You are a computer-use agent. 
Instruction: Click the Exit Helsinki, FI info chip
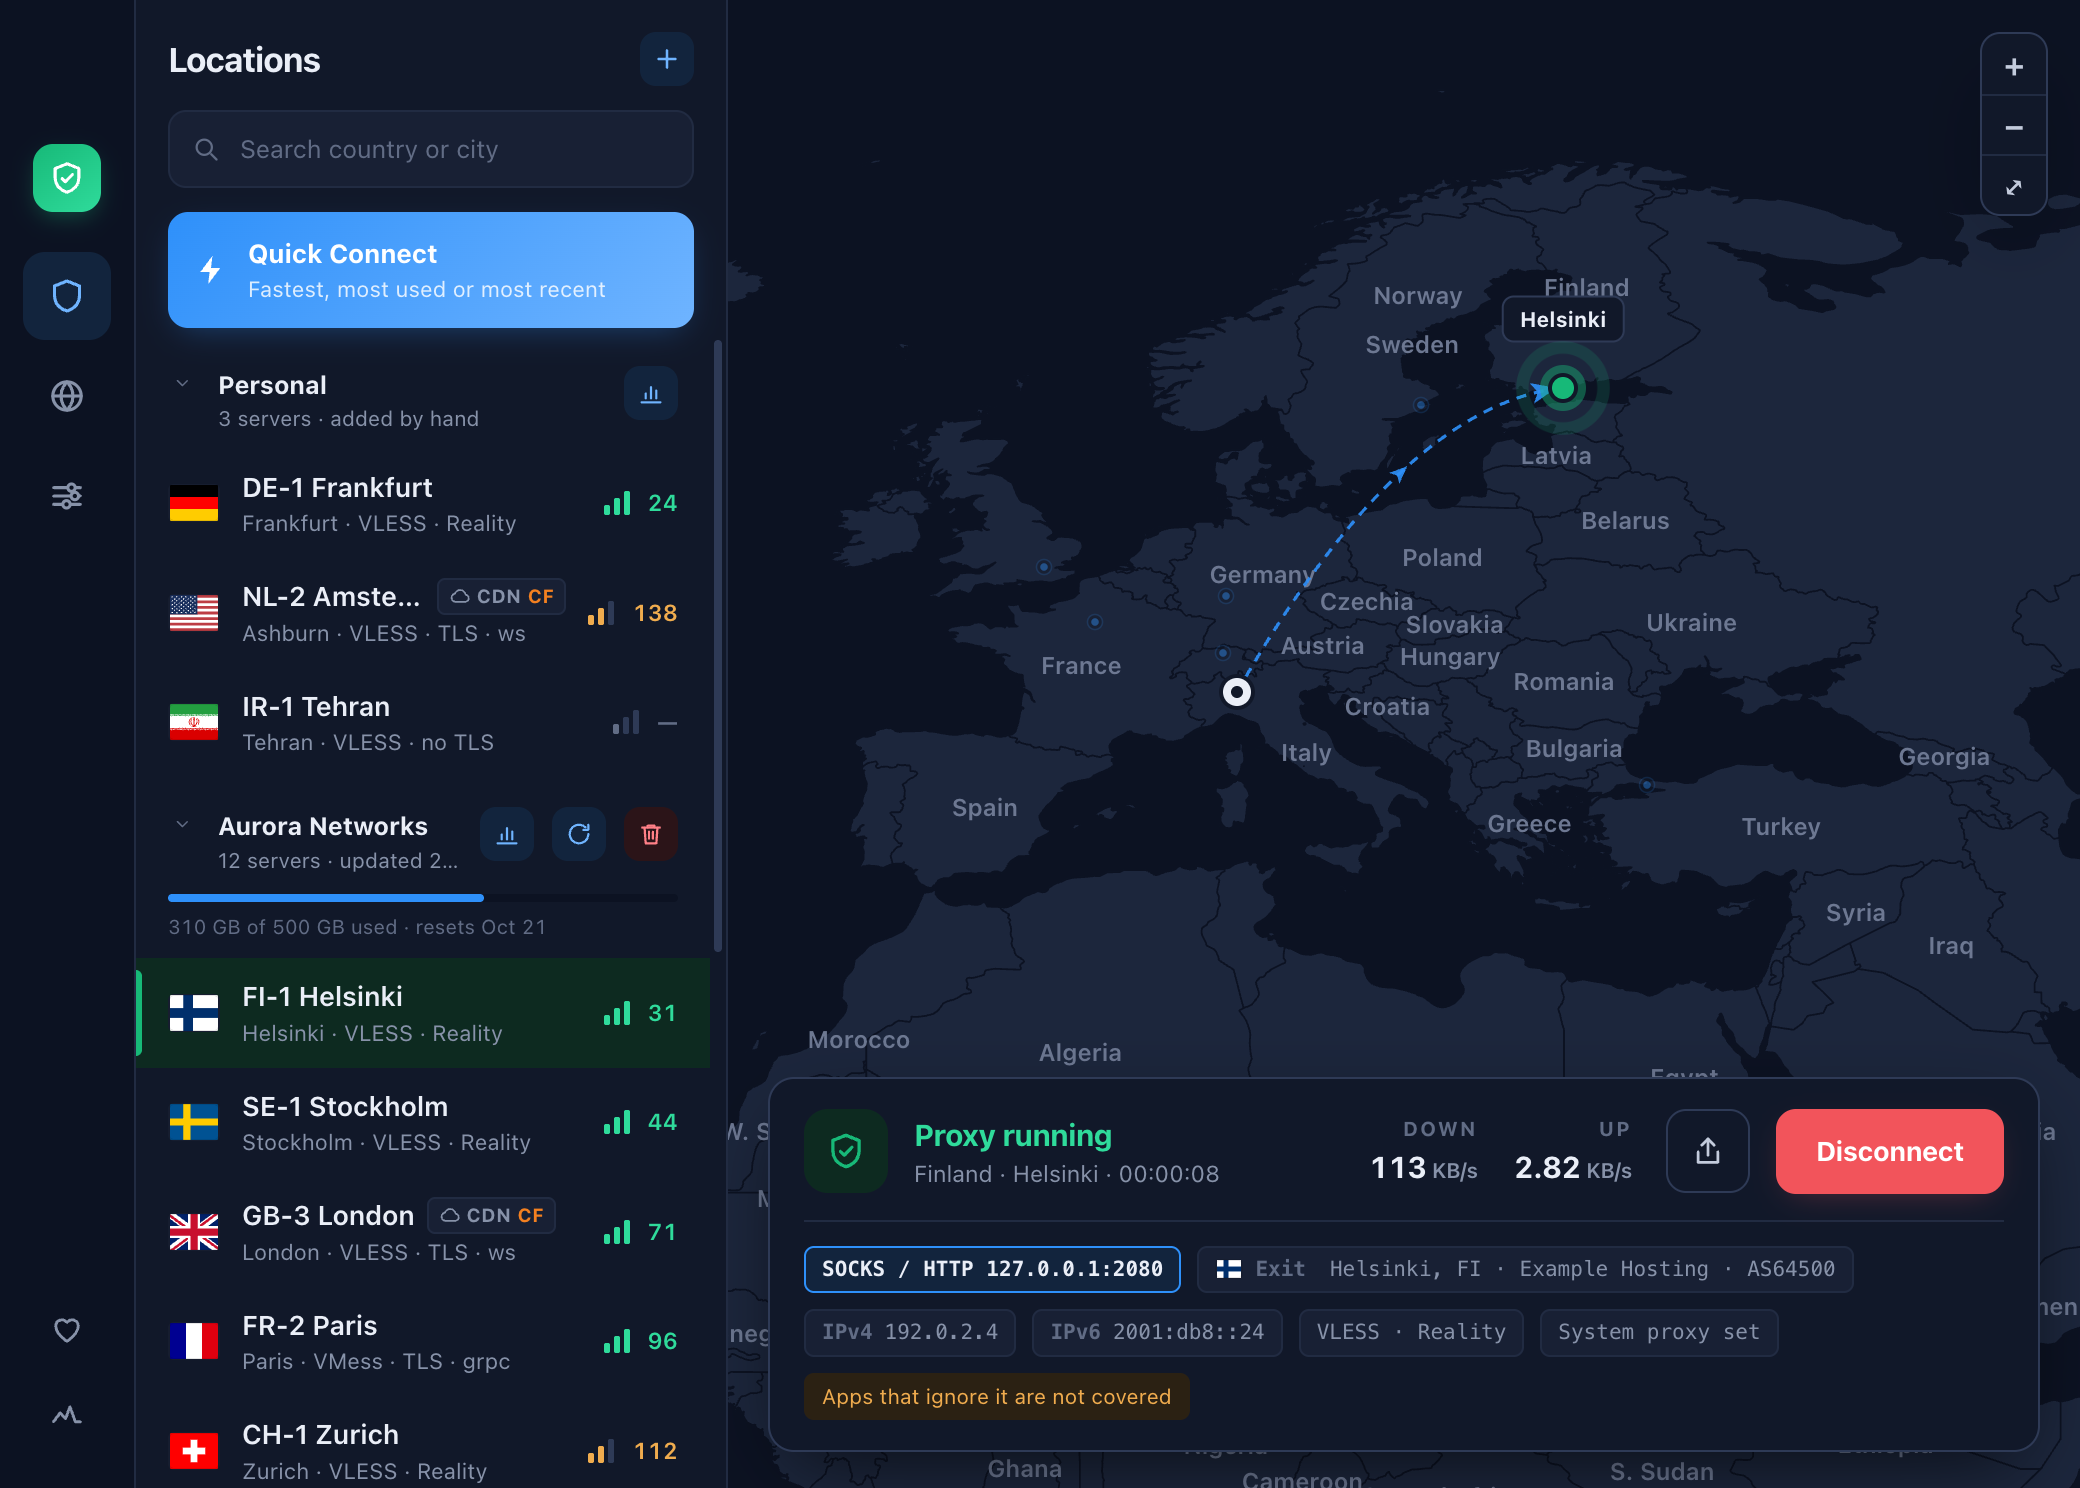pos(1525,1269)
